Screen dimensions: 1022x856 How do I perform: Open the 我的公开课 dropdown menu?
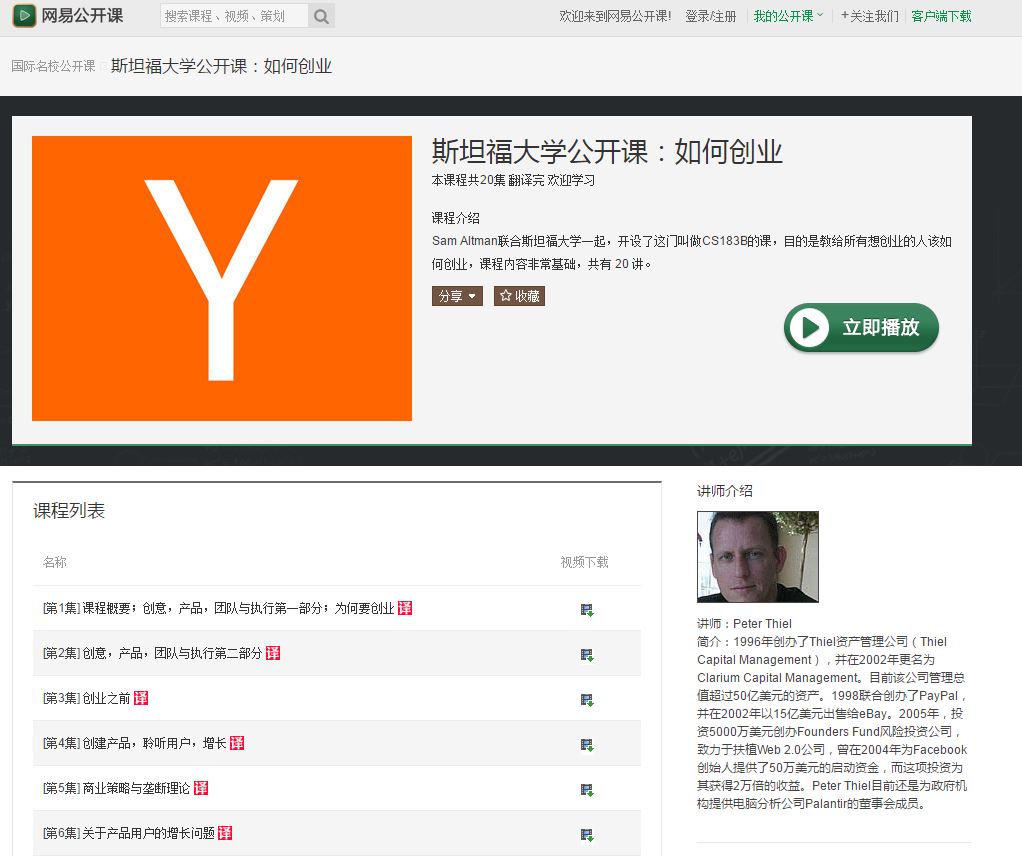(788, 16)
